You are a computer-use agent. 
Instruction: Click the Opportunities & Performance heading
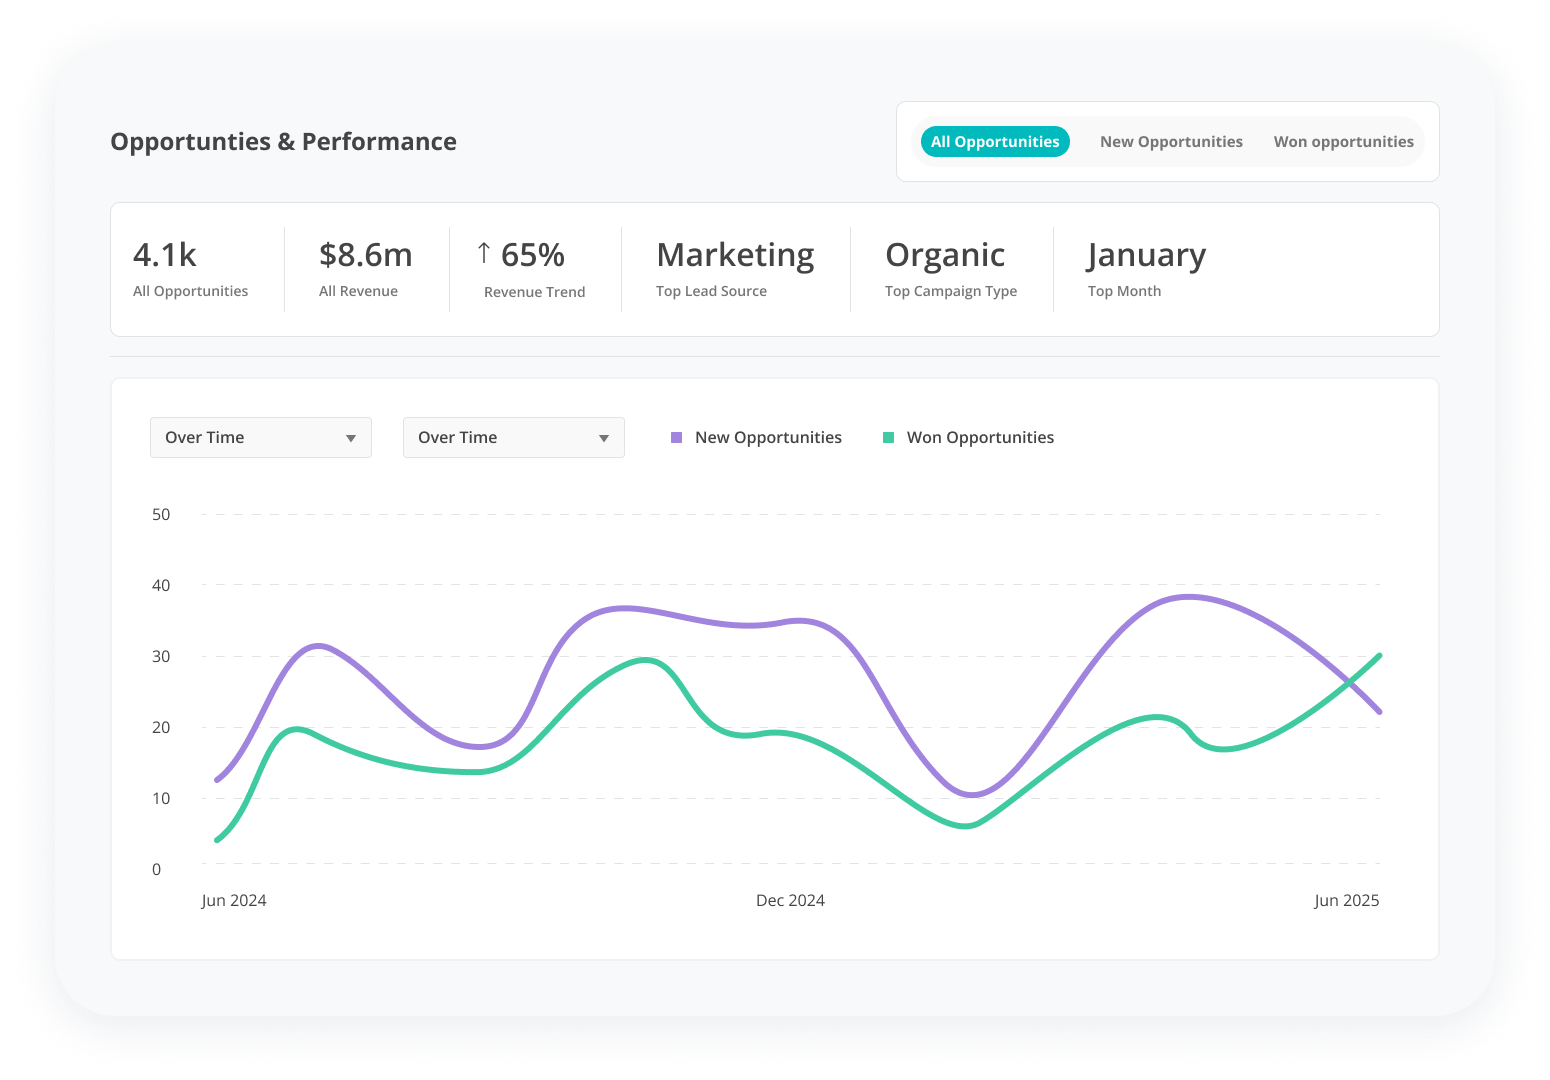coord(283,142)
